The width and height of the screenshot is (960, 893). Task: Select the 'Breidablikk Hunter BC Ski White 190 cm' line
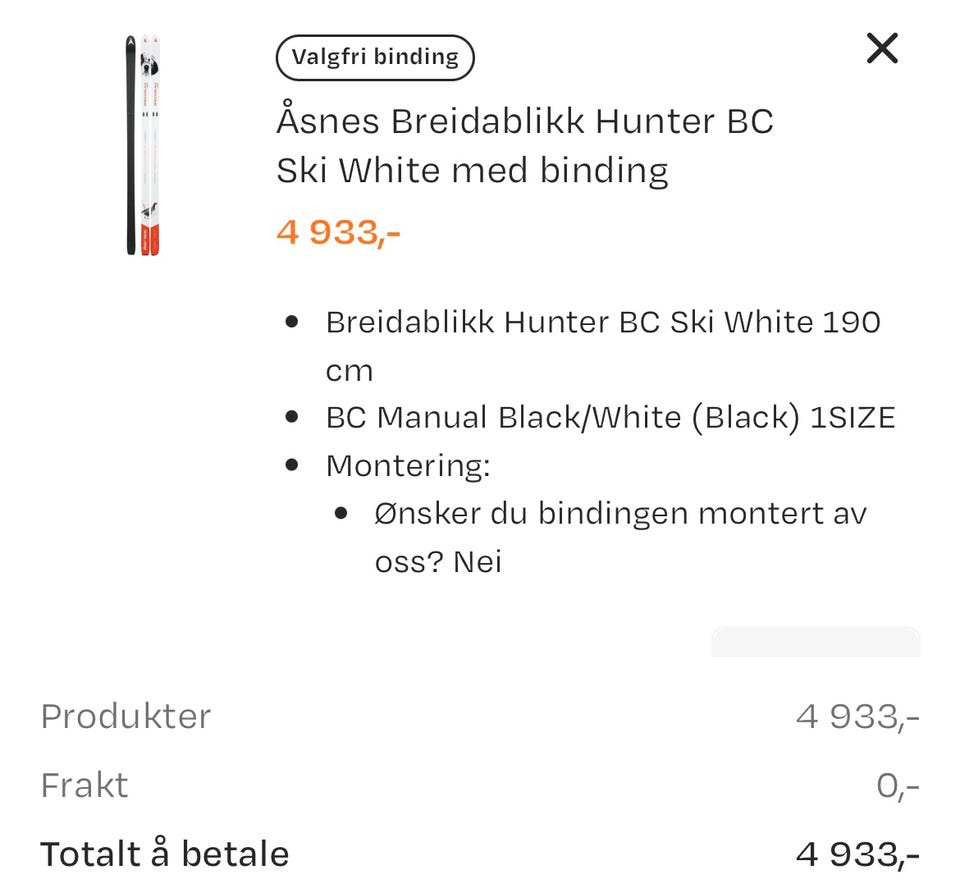pyautogui.click(x=602, y=323)
